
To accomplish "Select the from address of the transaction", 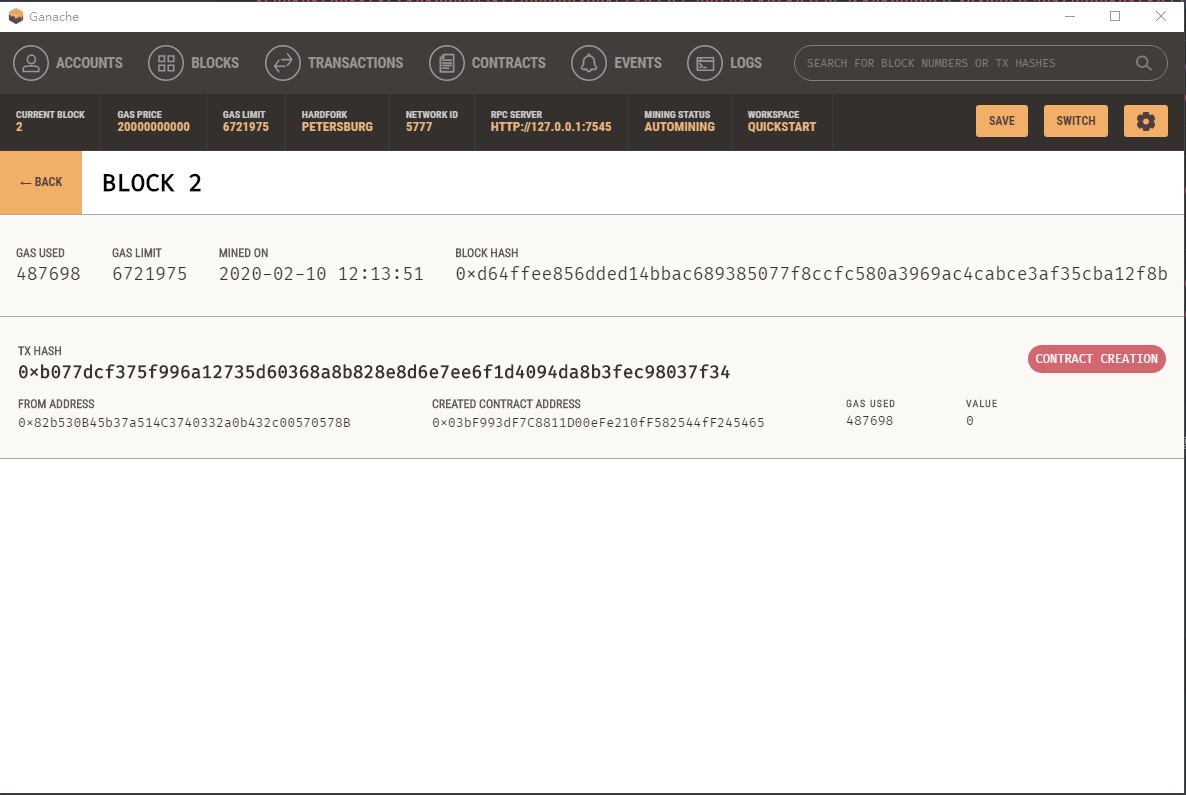I will click(x=183, y=422).
